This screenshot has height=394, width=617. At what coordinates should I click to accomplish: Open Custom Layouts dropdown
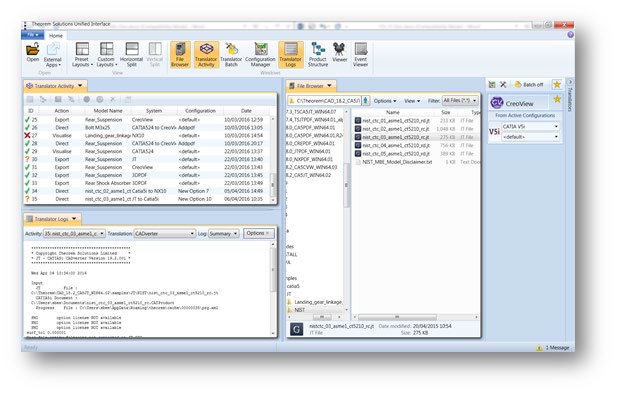107,55
